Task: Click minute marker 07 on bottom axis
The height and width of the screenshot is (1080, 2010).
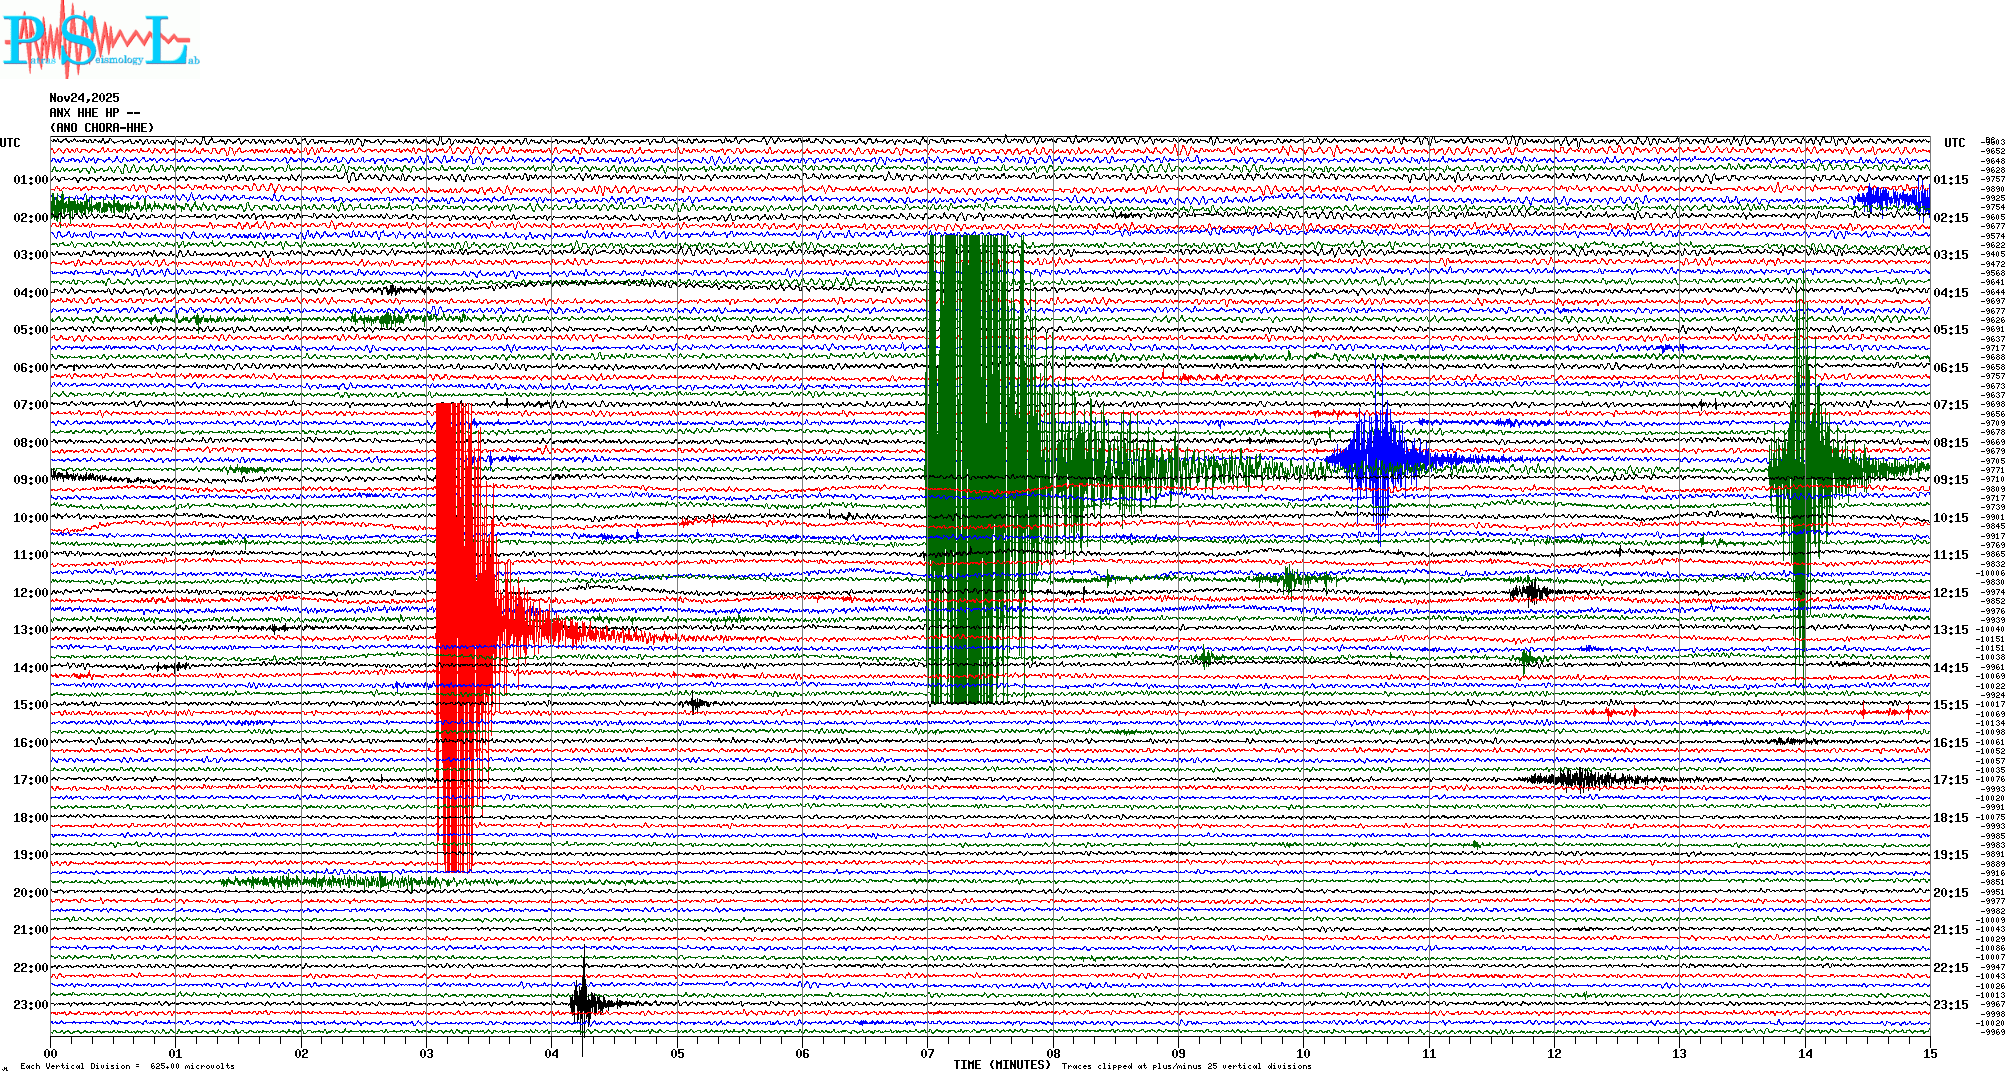Action: (x=928, y=1053)
